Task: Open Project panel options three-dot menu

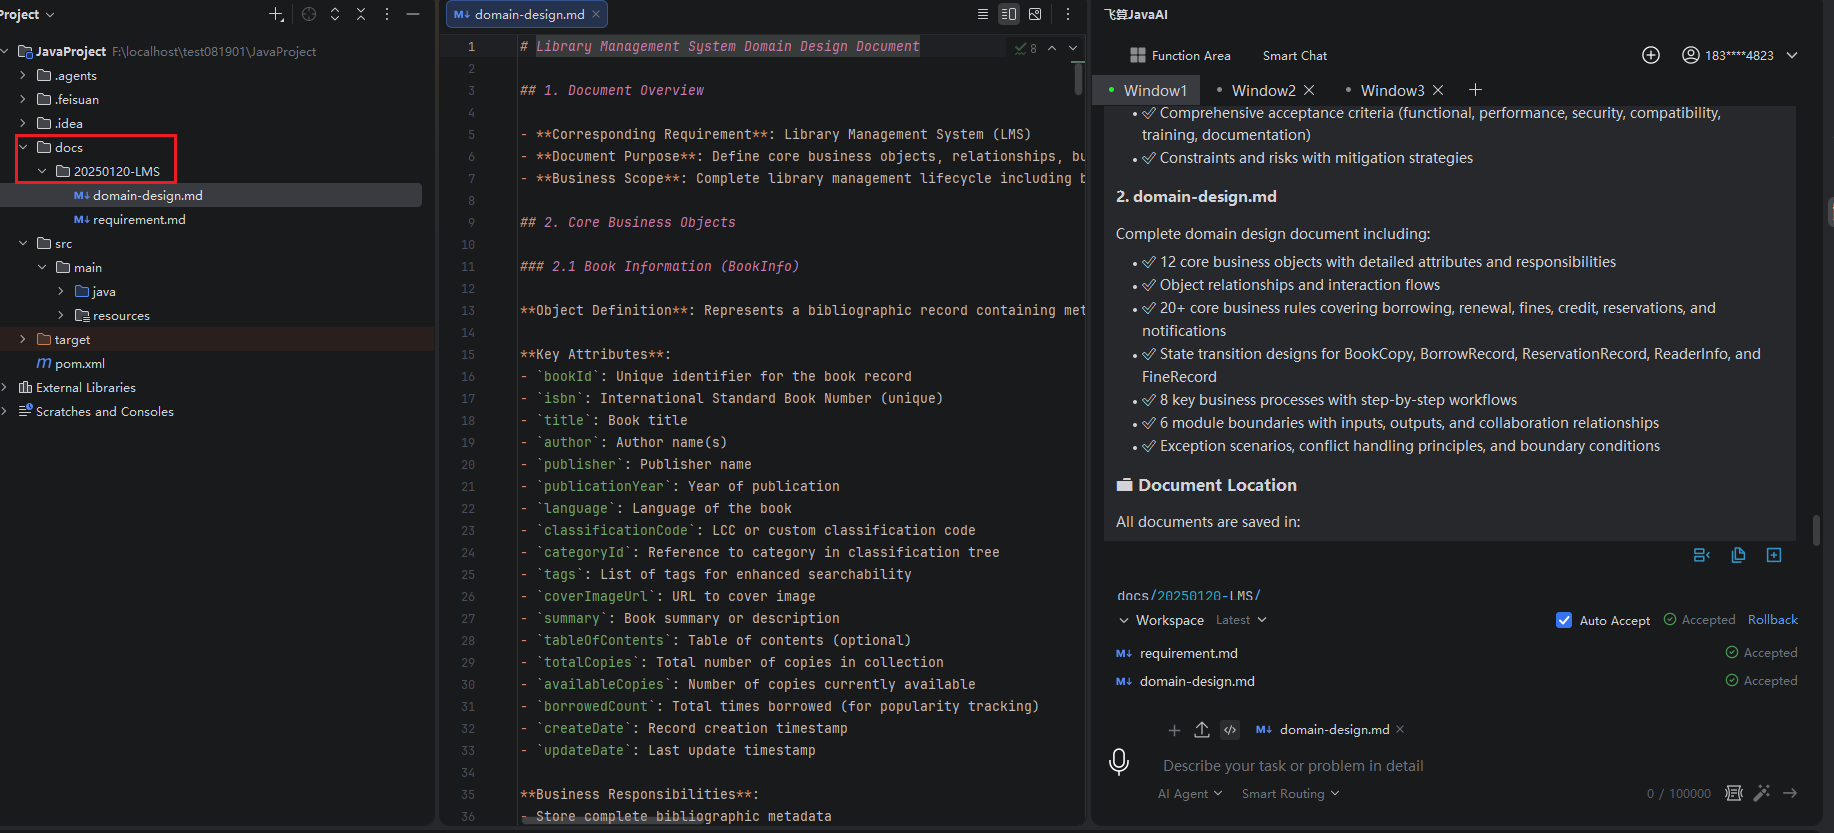Action: pyautogui.click(x=387, y=14)
